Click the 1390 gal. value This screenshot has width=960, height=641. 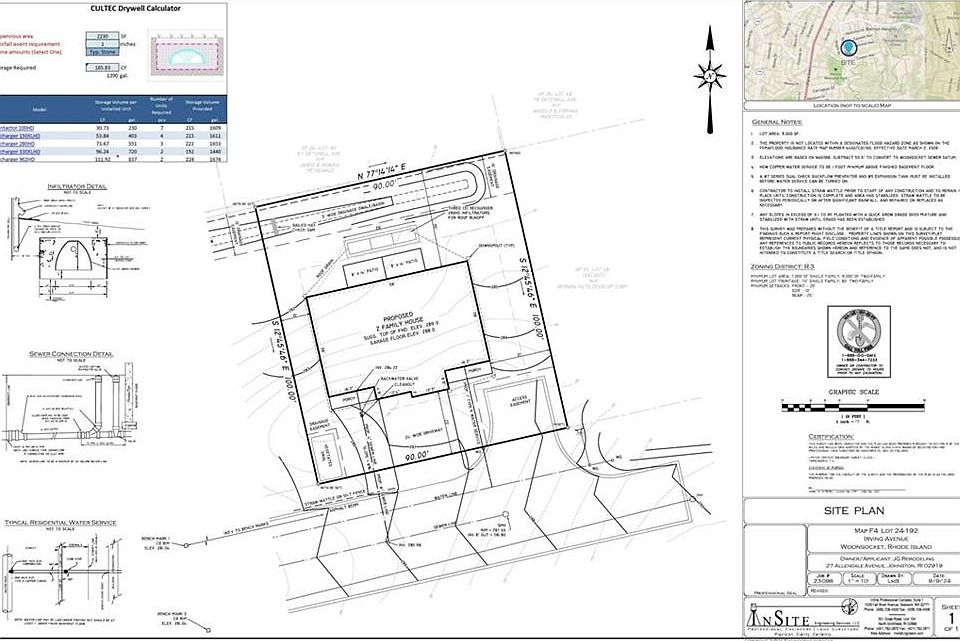pos(117,75)
